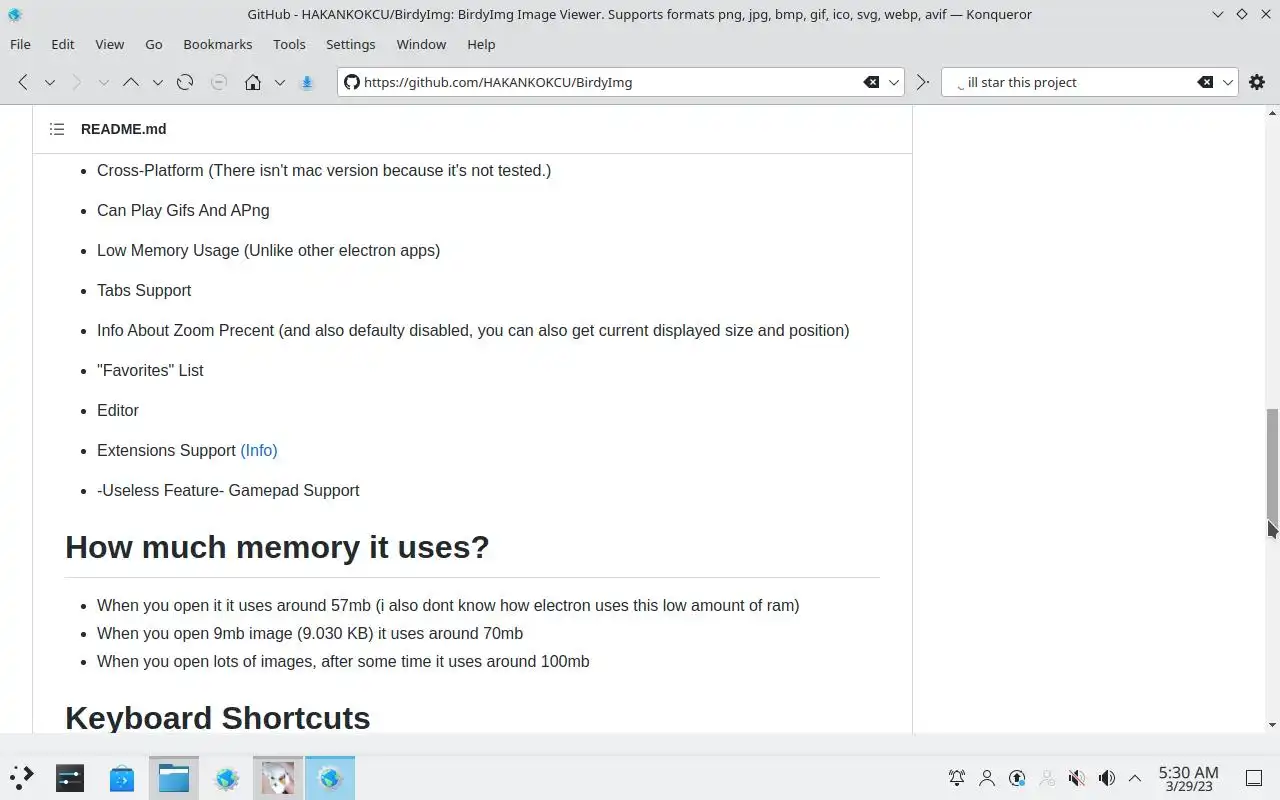
Task: Toggle the muted audio tray icon
Action: [x=1076, y=778]
